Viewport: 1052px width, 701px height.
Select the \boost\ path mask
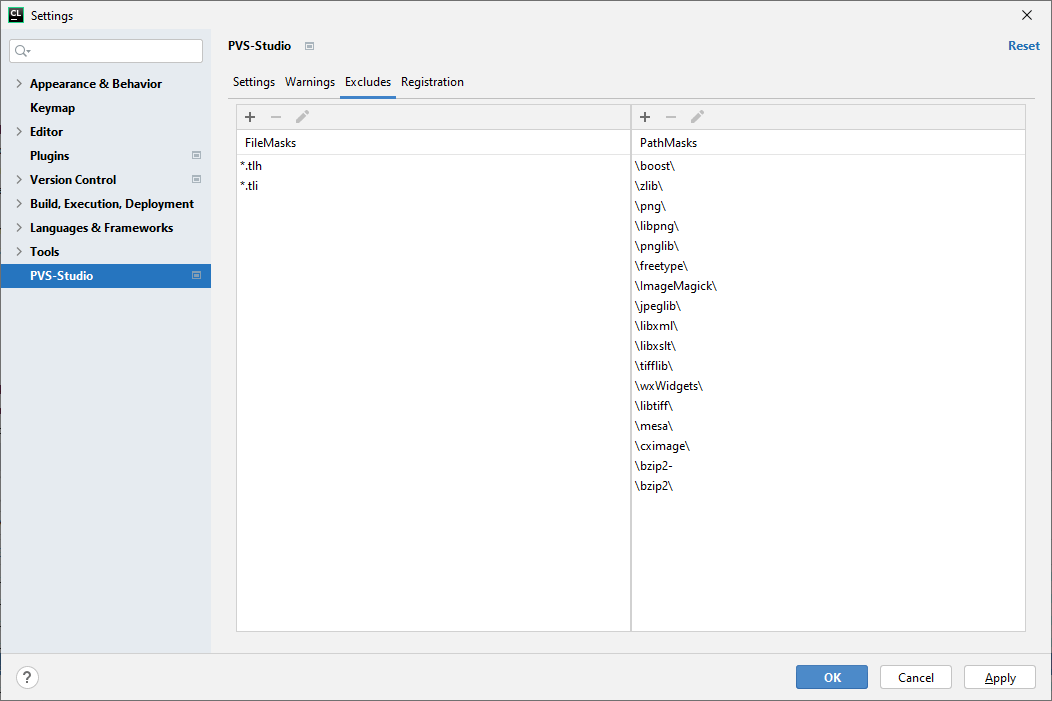click(x=829, y=166)
